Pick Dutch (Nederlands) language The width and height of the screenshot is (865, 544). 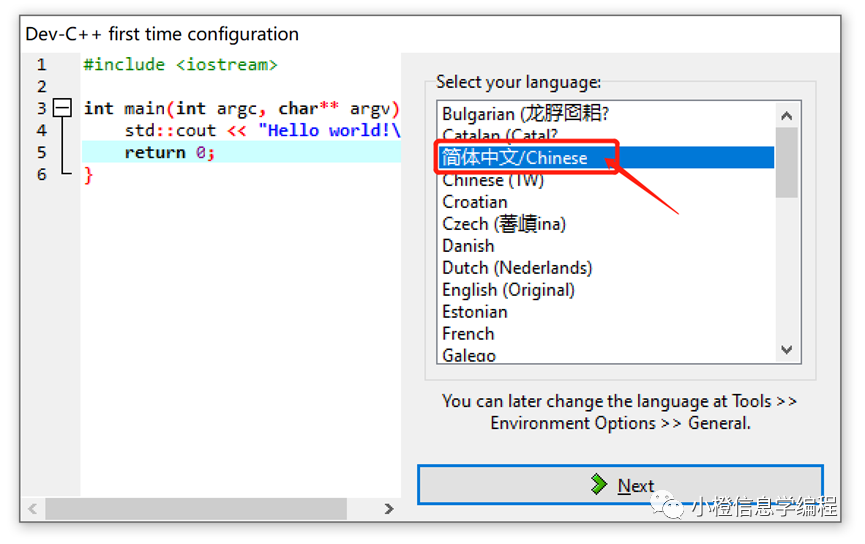click(606, 268)
